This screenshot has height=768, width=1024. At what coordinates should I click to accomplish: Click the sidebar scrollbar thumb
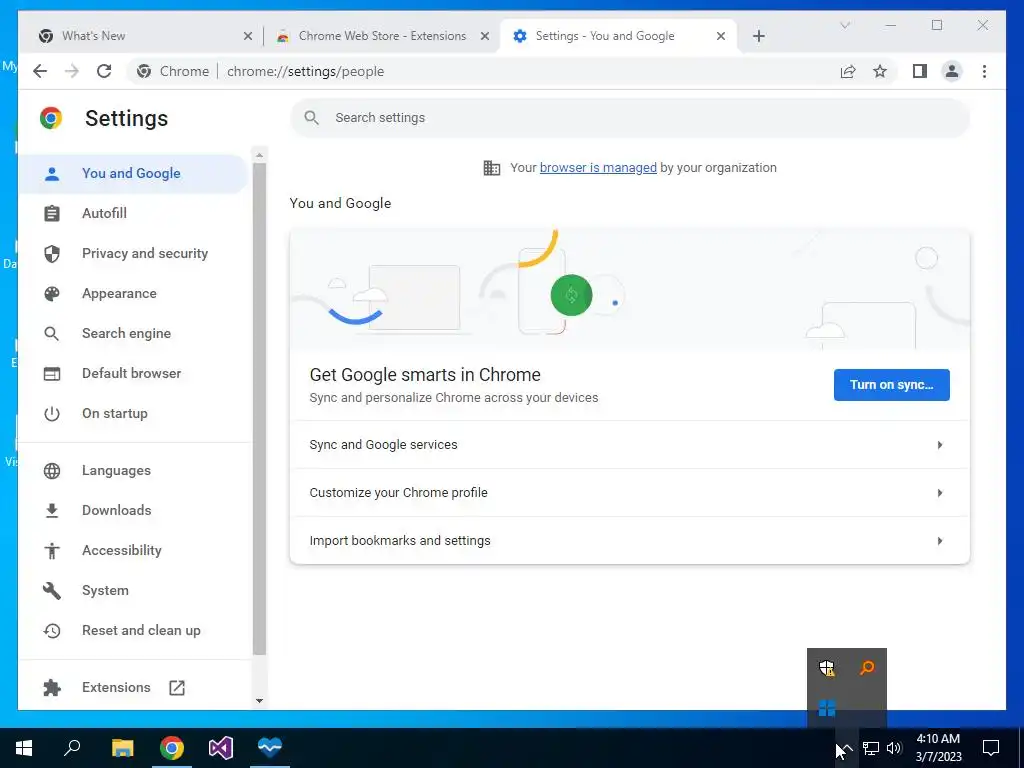pos(259,408)
